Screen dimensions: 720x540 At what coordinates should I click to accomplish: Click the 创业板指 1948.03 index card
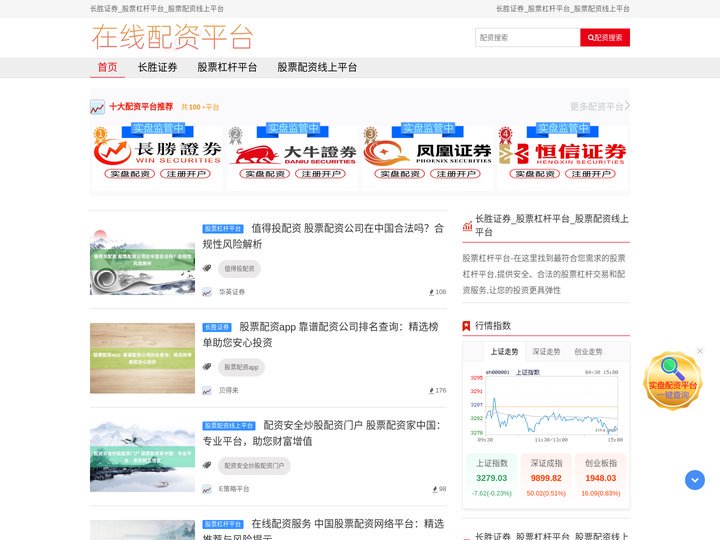(x=601, y=477)
